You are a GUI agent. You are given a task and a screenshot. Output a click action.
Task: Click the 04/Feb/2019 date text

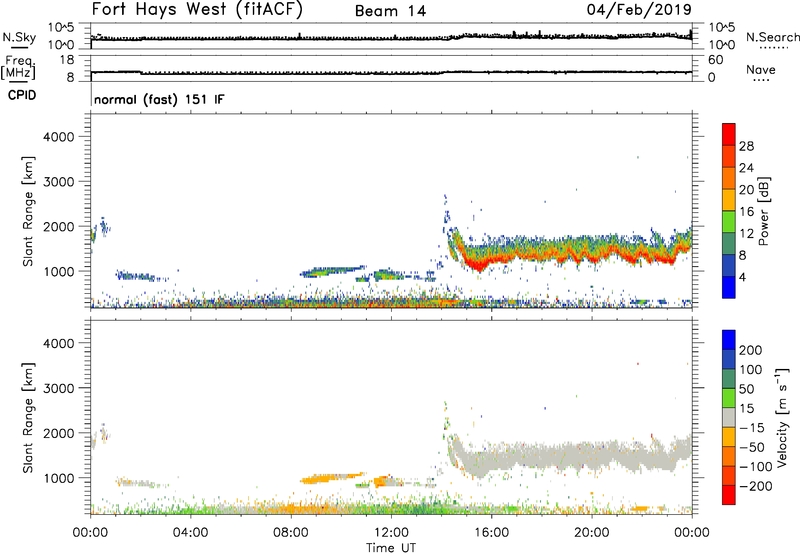click(x=647, y=10)
